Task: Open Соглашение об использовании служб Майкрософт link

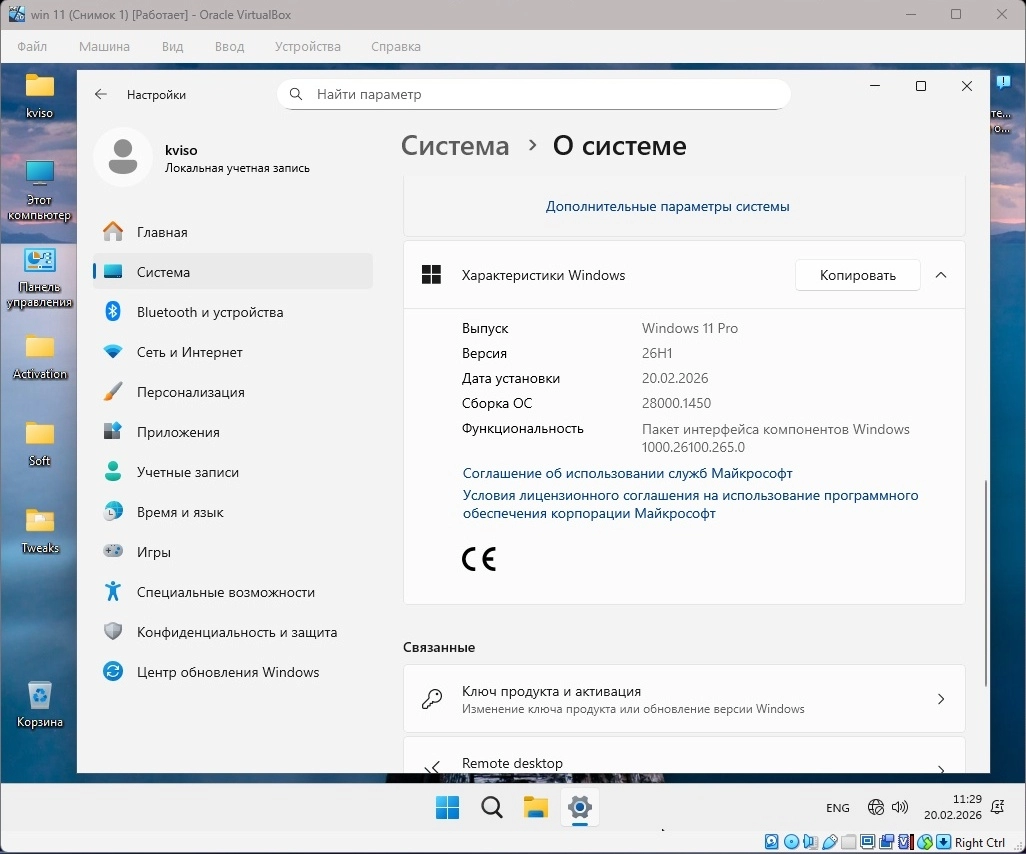Action: pos(627,473)
